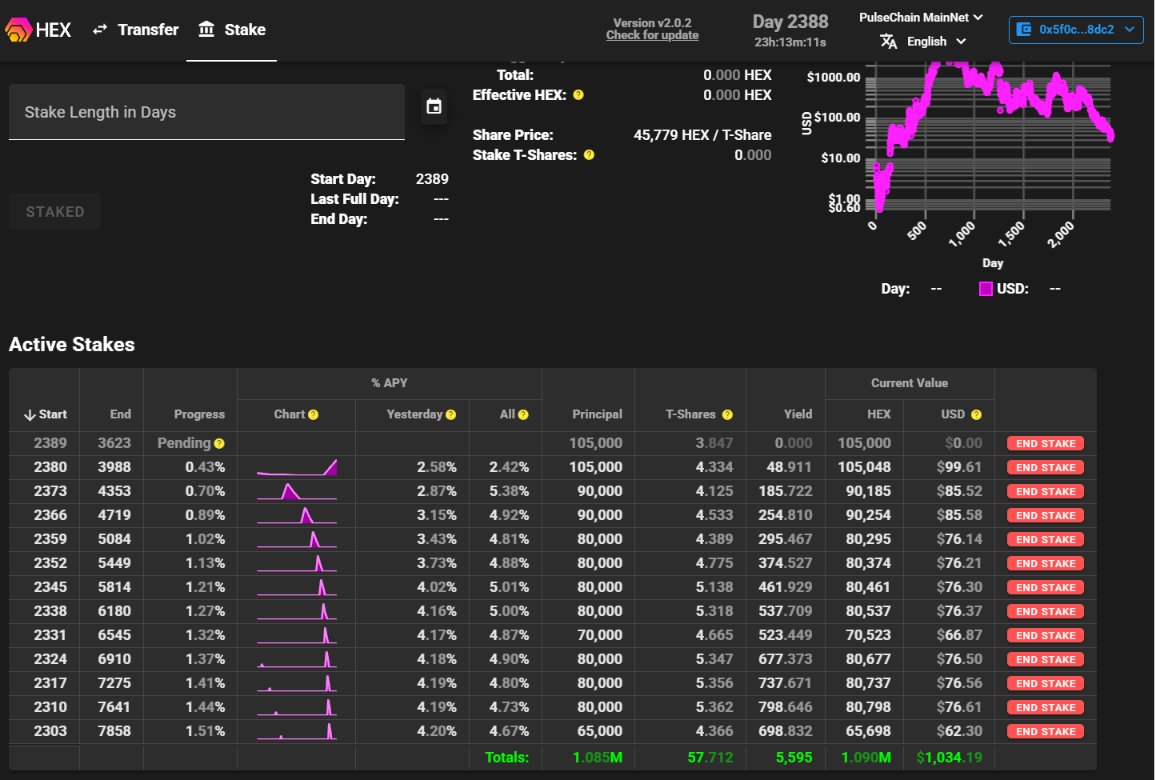Screen dimensions: 1155x780
Task: Click the Principal column header
Action: pyautogui.click(x=597, y=415)
